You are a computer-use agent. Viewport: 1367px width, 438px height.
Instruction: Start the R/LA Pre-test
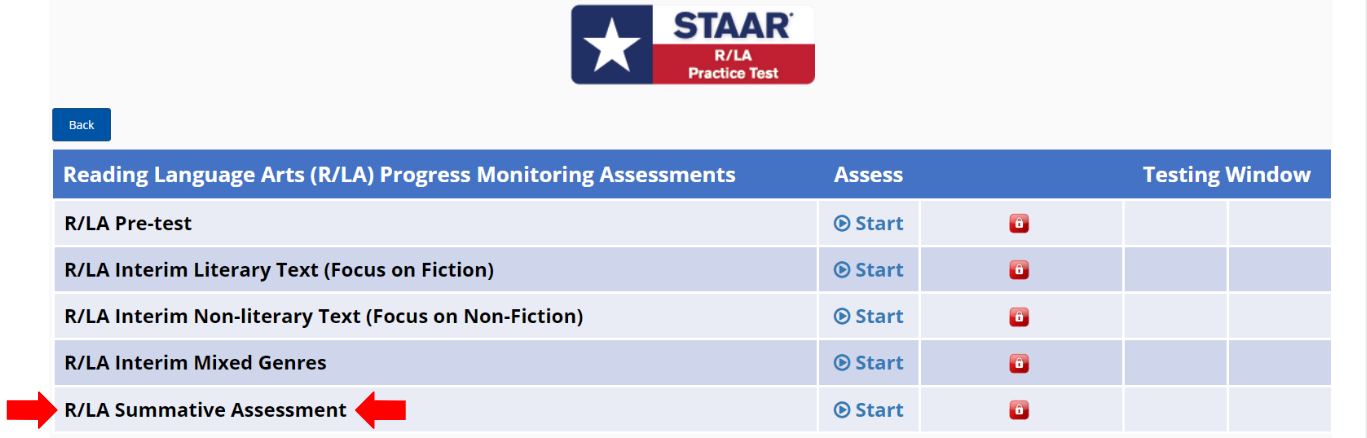868,224
